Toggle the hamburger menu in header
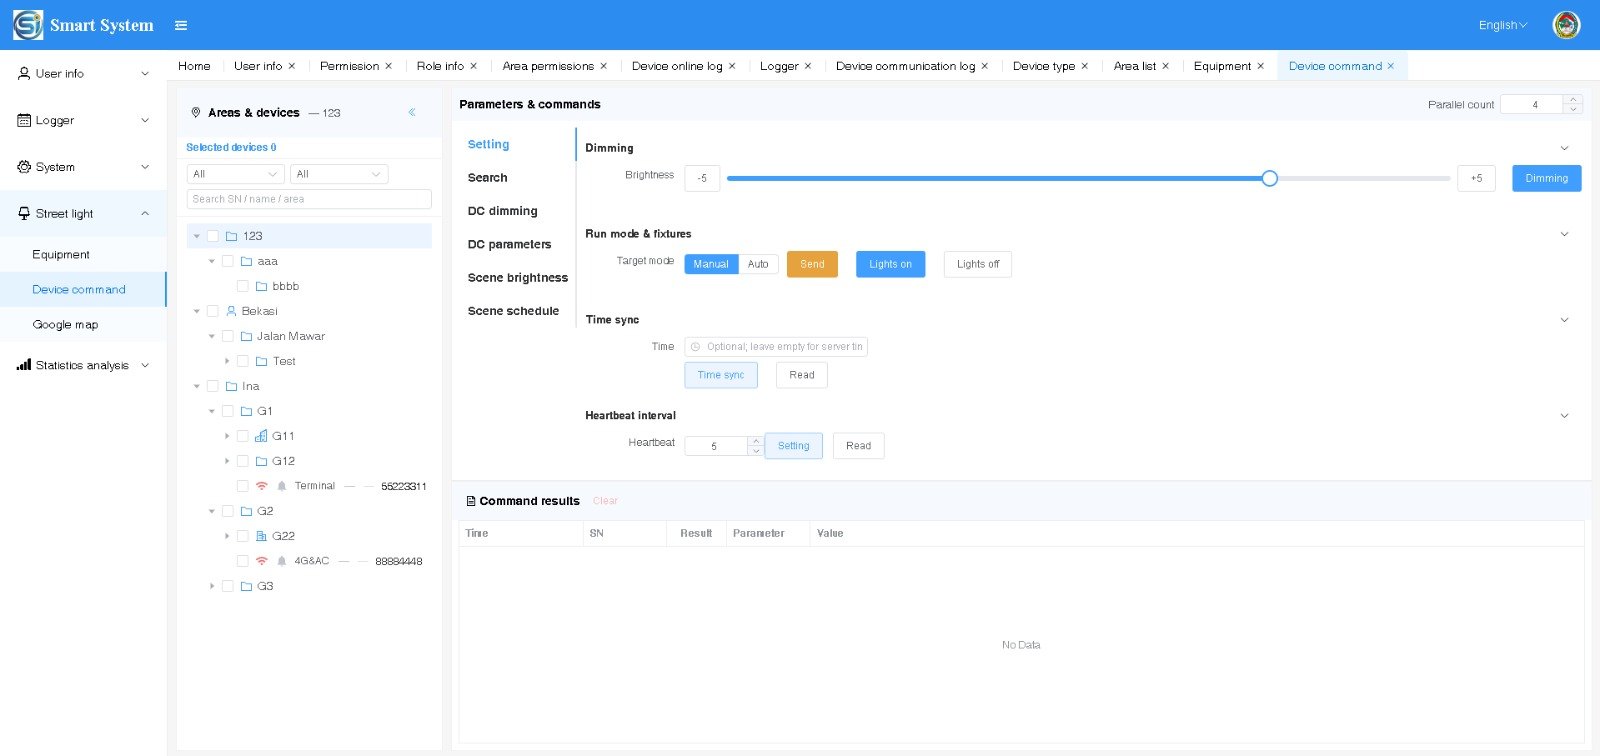The width and height of the screenshot is (1600, 756). [181, 25]
